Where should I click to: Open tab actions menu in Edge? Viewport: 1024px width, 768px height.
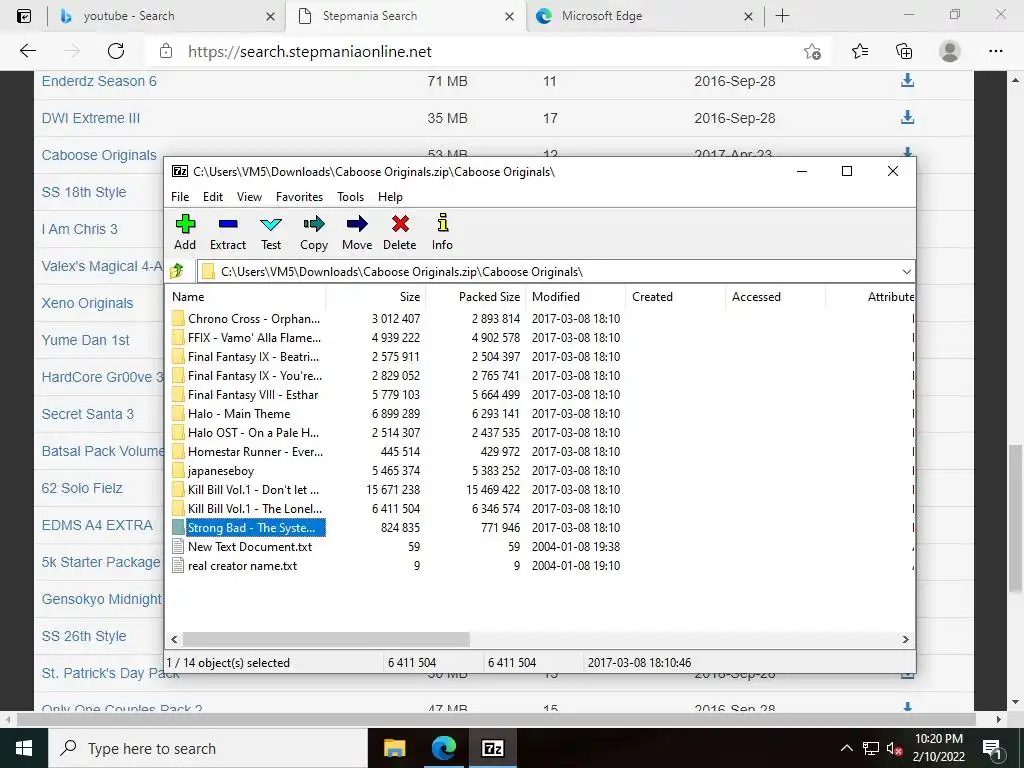(24, 16)
